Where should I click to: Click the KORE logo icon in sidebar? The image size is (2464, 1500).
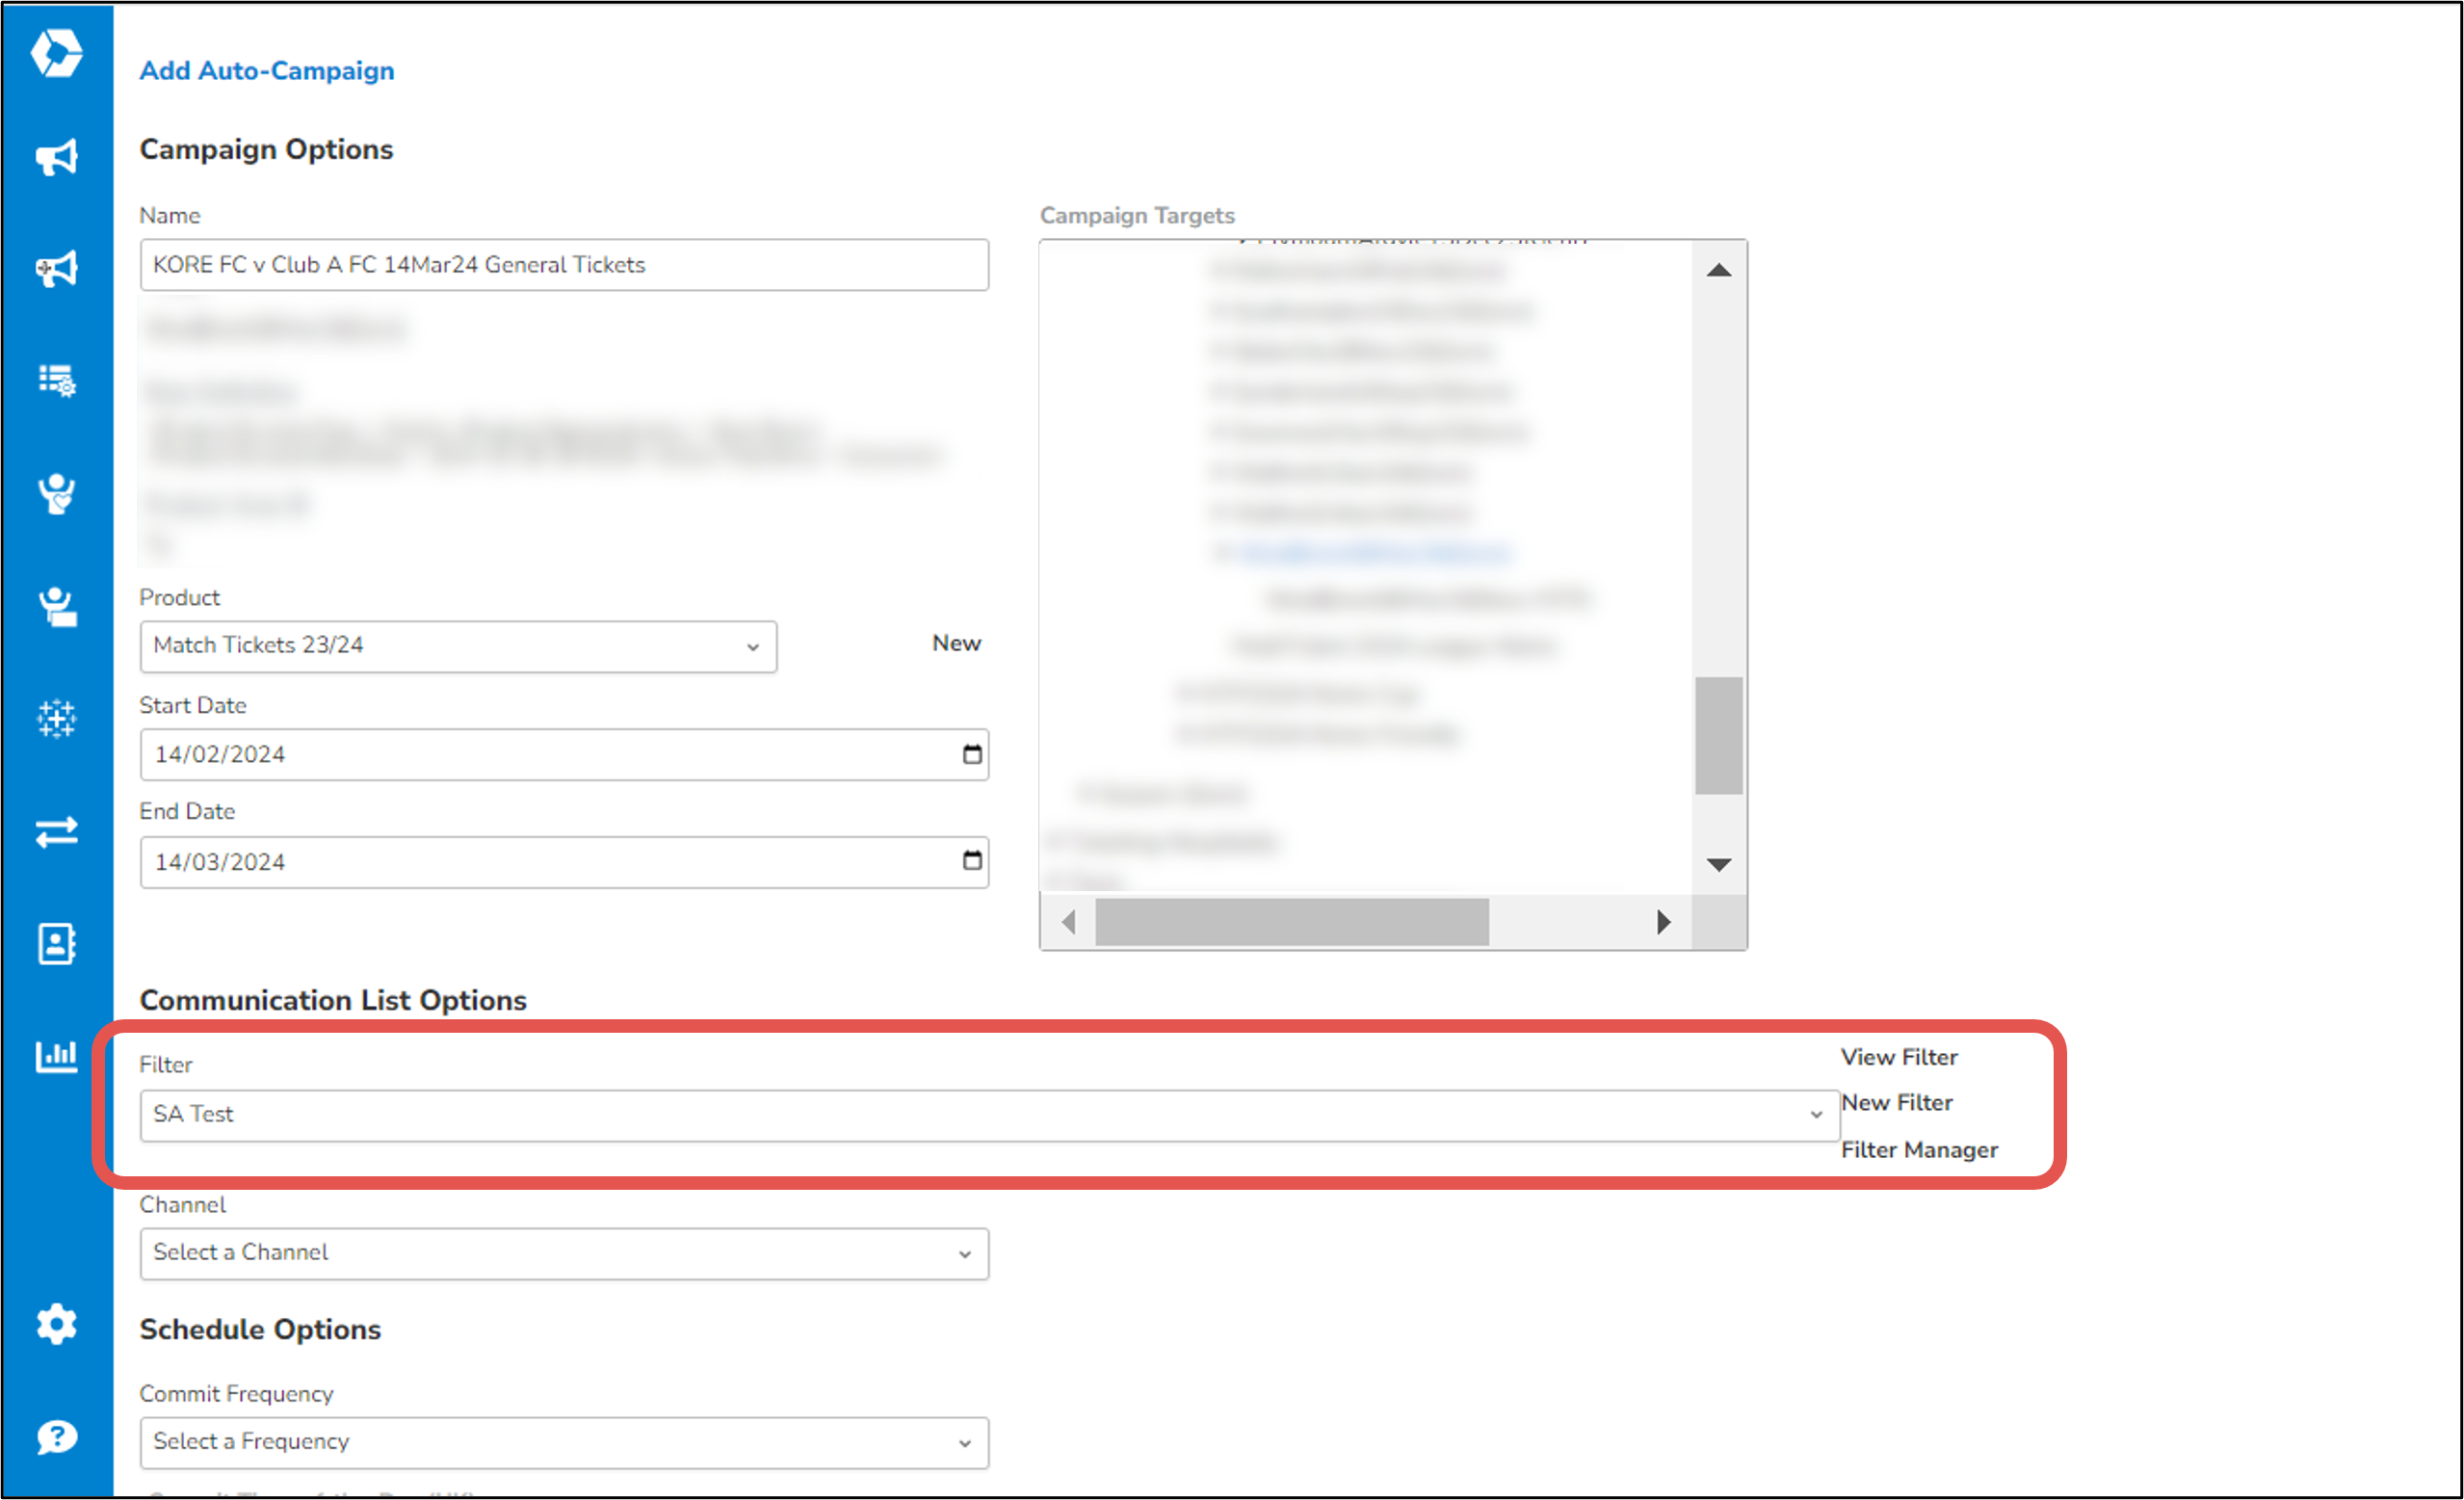(56, 52)
